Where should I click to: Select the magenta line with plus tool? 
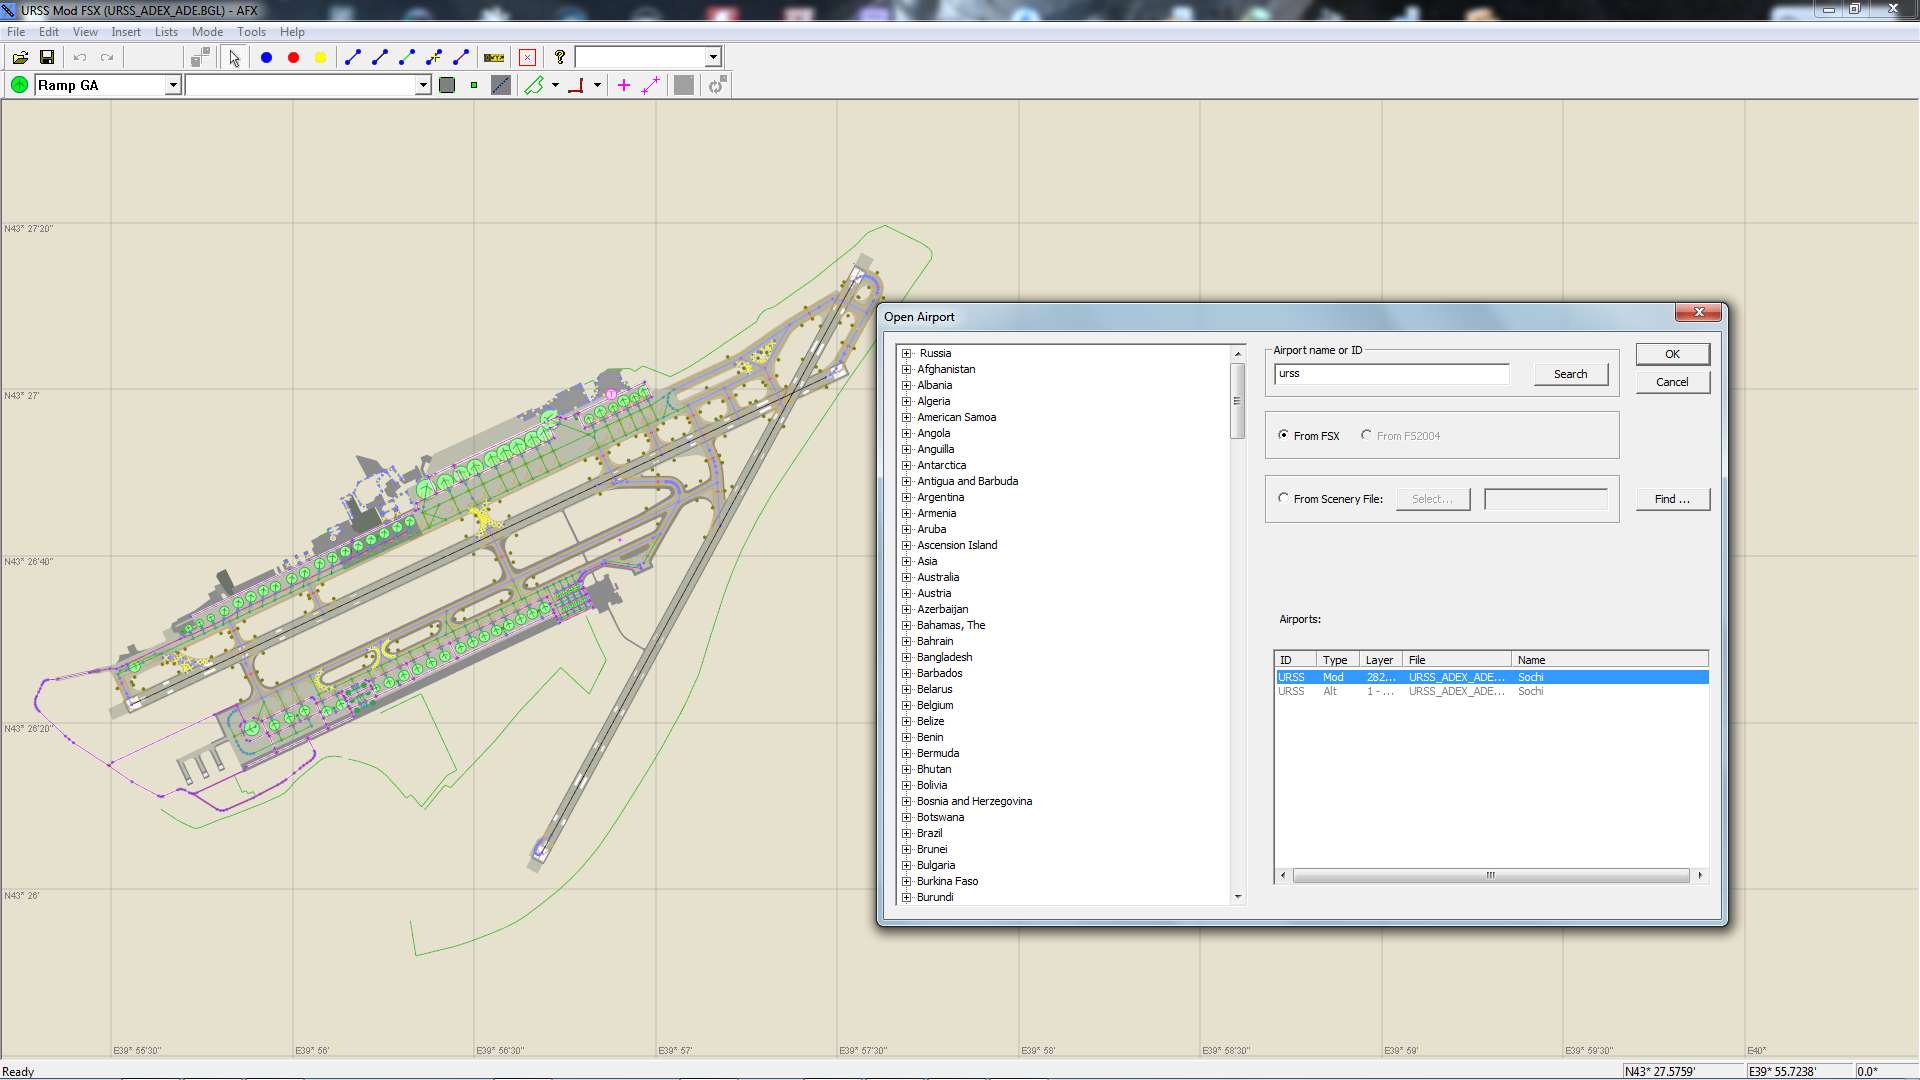(x=651, y=85)
